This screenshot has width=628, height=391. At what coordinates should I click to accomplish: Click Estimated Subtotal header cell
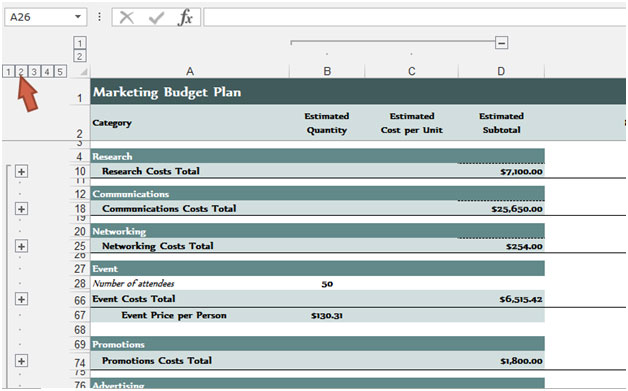[501, 123]
